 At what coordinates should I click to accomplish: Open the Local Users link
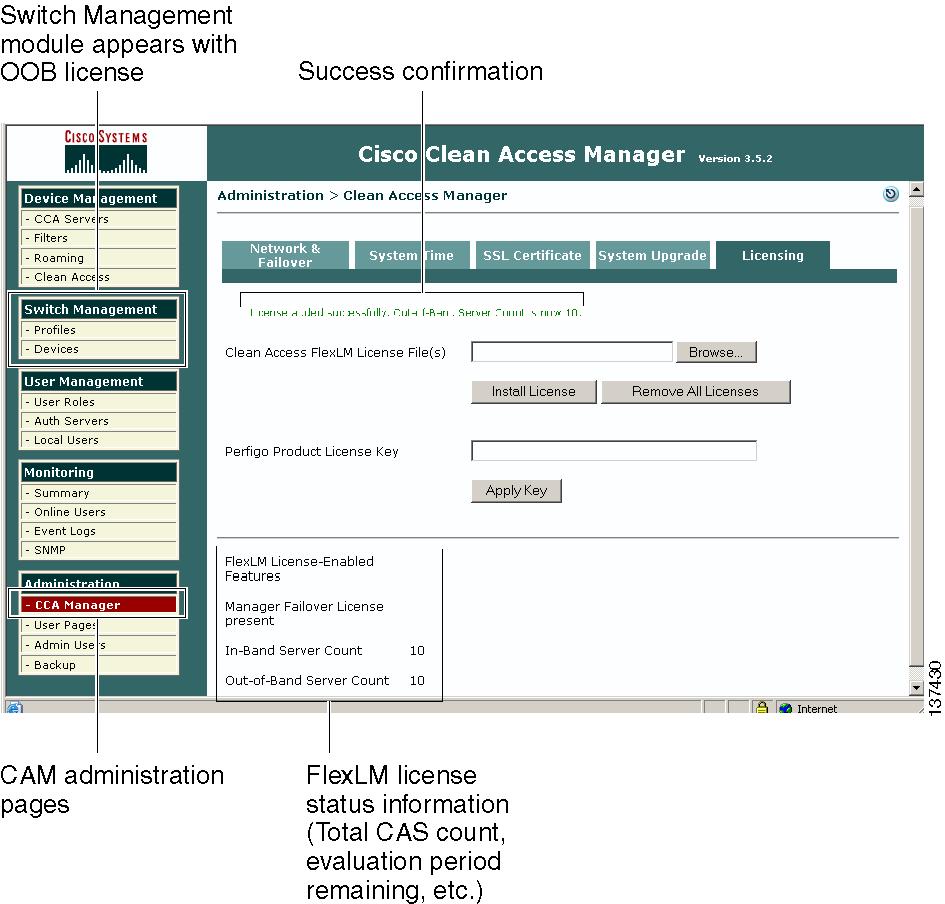coord(99,440)
